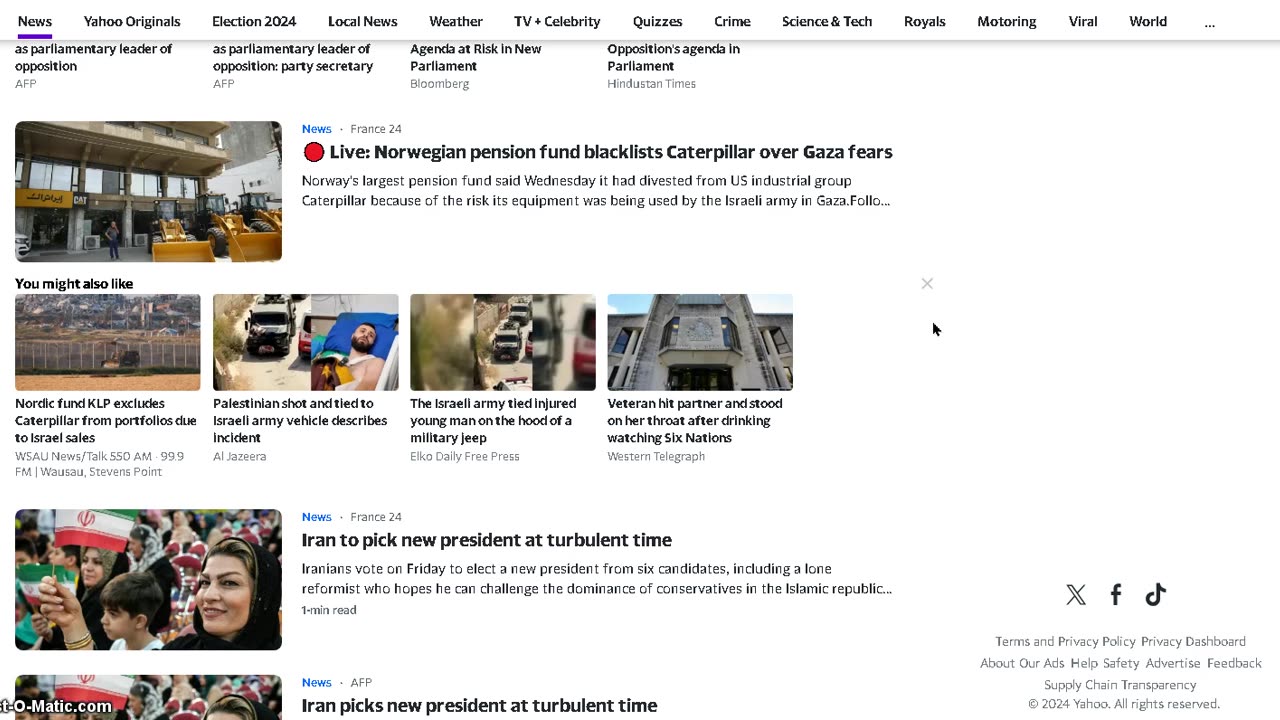Open Privacy Dashboard link
Screen dimensions: 1280x720
[x=1193, y=642]
